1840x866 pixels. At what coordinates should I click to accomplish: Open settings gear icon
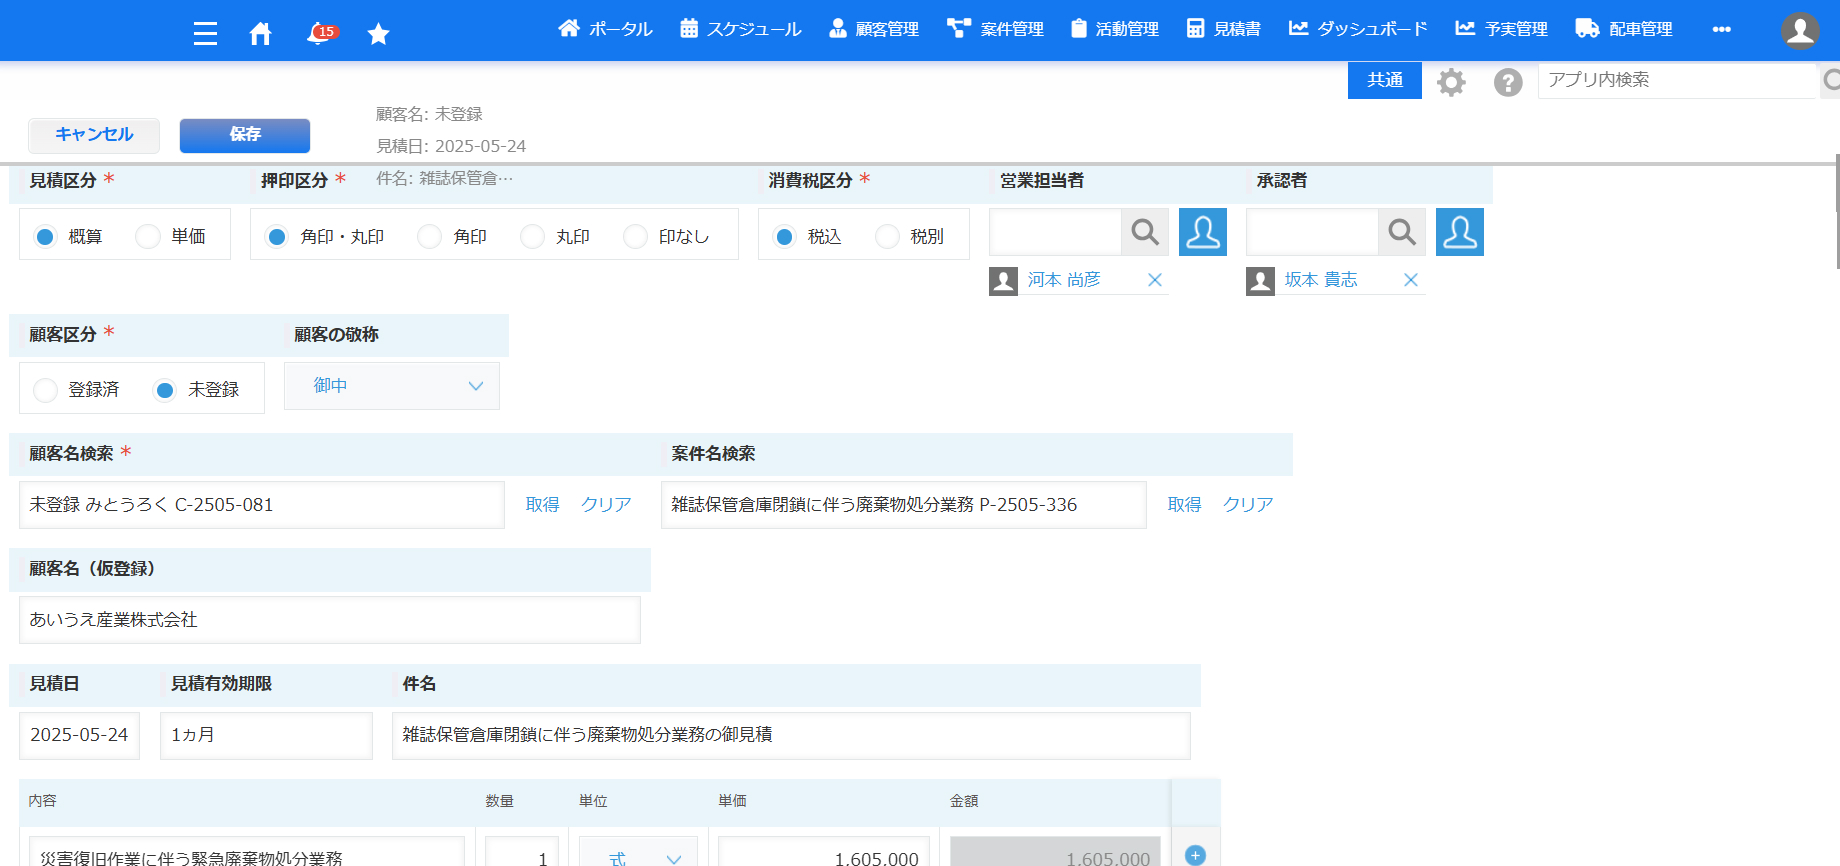pyautogui.click(x=1451, y=82)
